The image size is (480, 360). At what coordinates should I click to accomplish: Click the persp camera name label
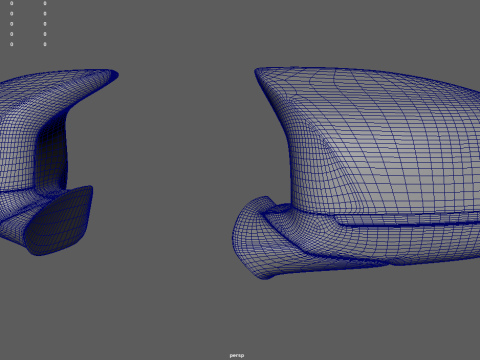237,355
